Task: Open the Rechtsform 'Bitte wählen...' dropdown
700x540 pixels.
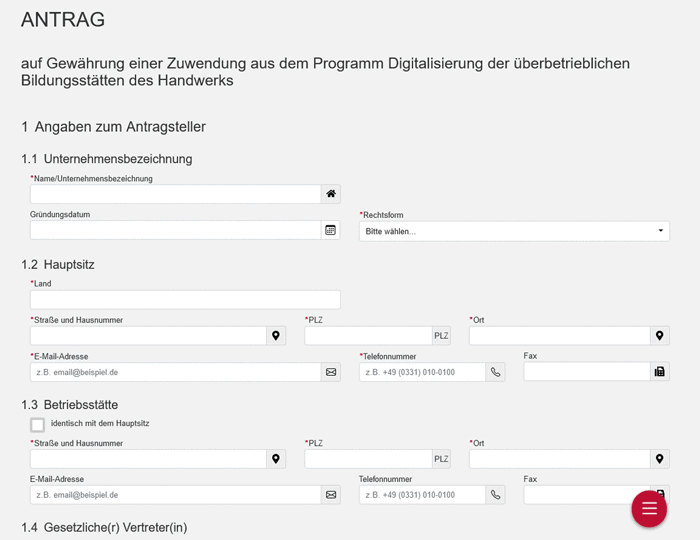Action: (514, 231)
